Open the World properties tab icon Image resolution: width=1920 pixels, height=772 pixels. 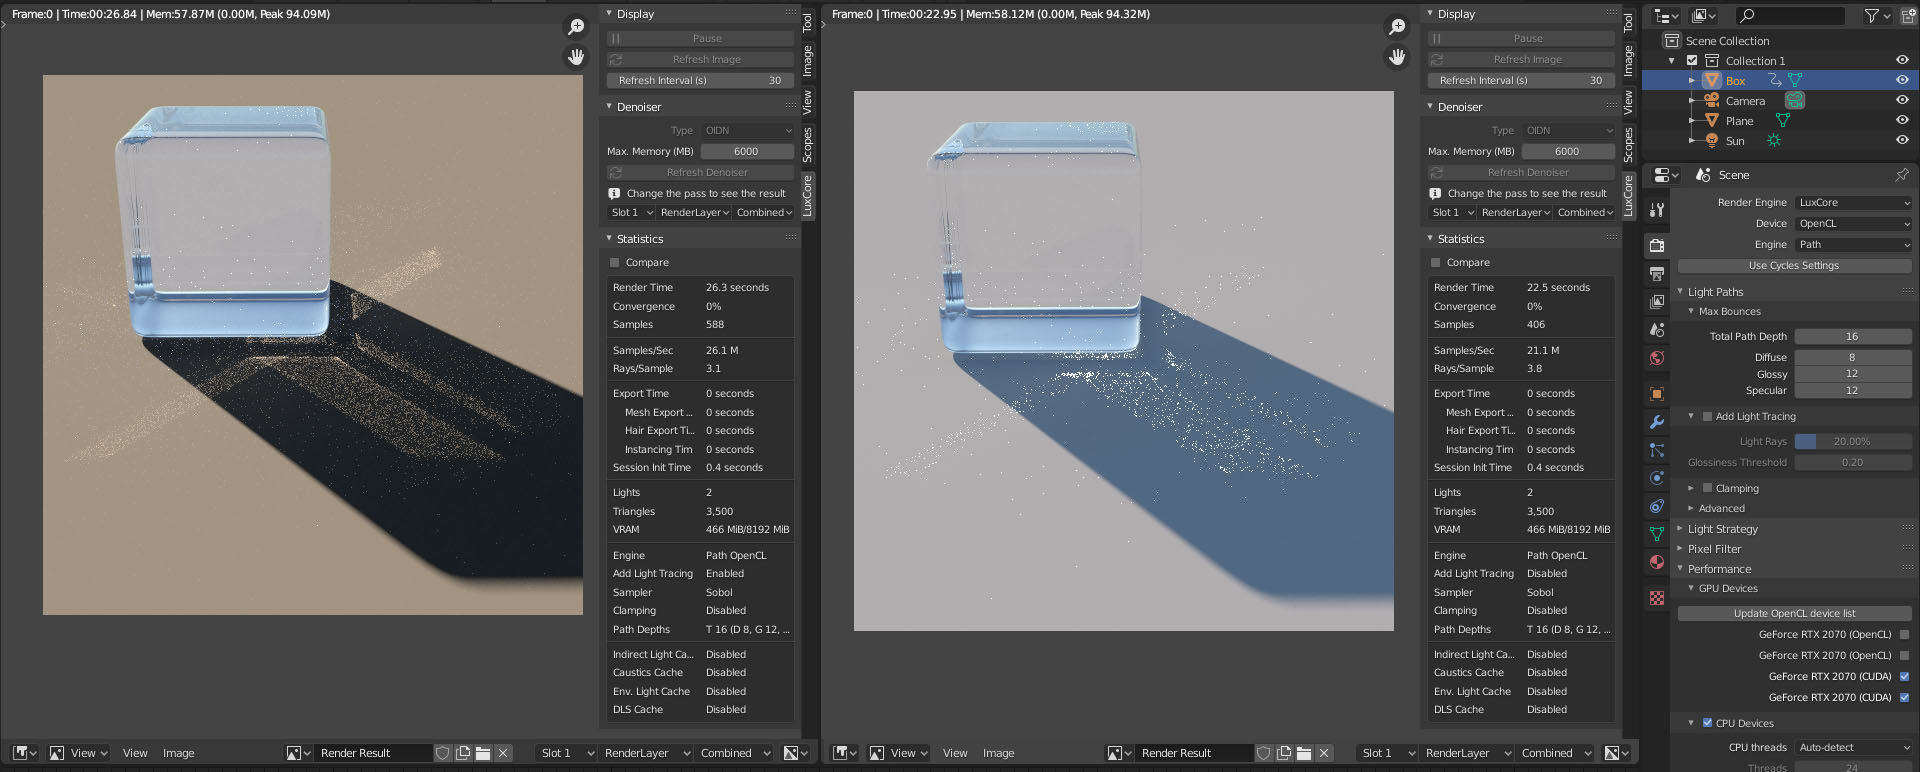pyautogui.click(x=1657, y=358)
